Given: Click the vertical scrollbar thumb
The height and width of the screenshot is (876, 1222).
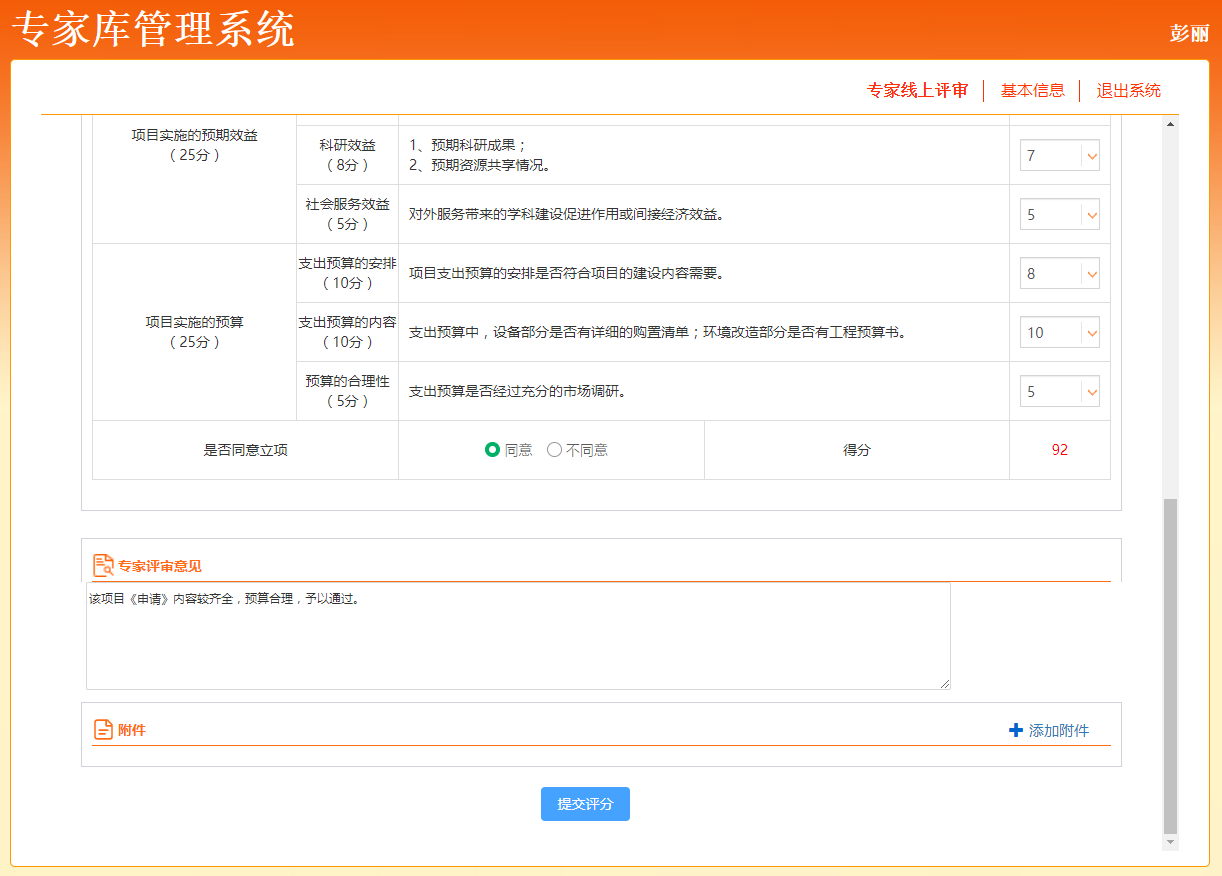Looking at the screenshot, I should 1171,665.
